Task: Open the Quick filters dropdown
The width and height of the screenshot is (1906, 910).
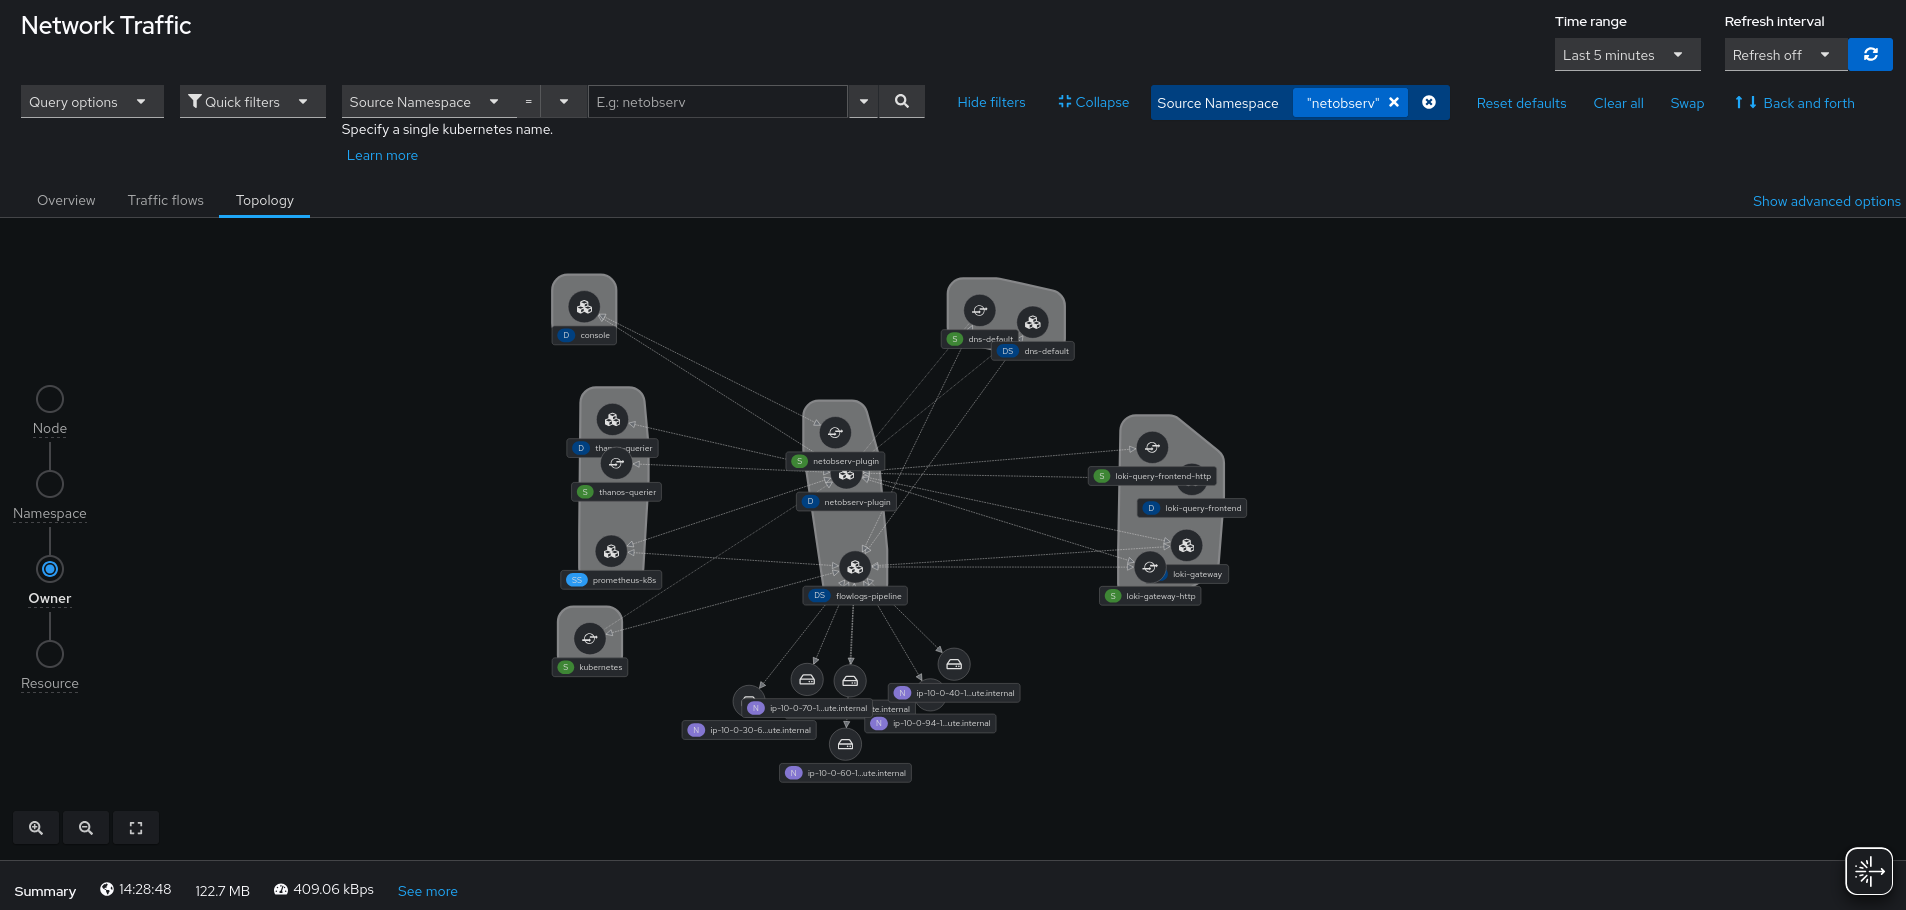Action: click(252, 102)
